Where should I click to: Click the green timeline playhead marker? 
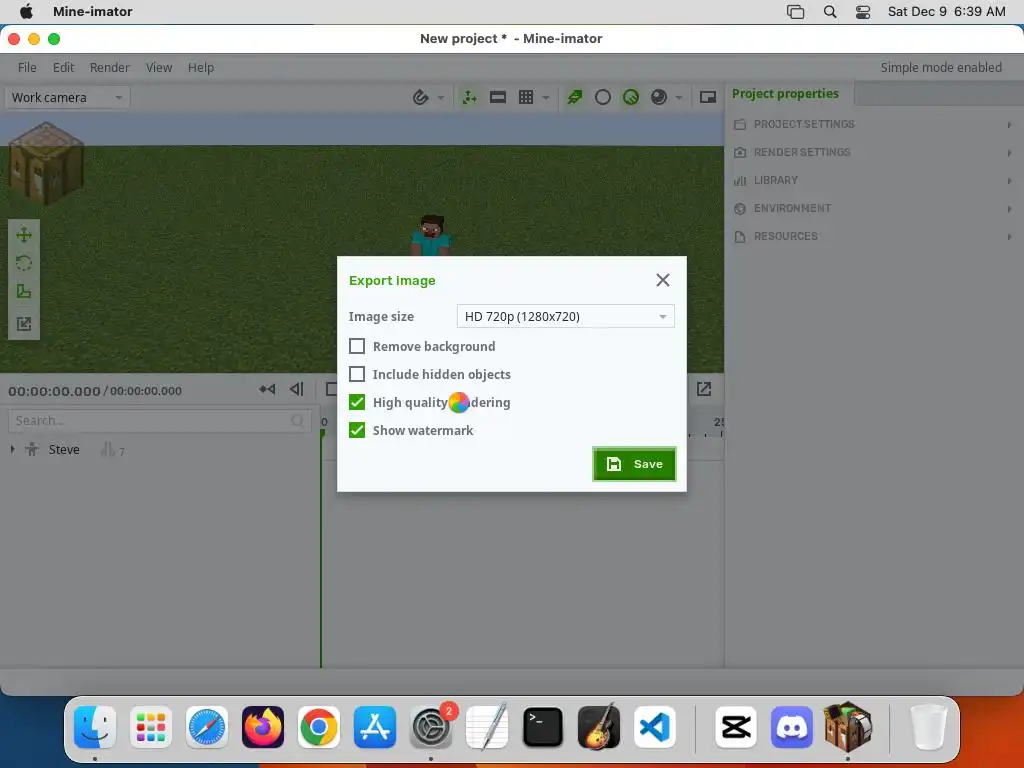tap(323, 432)
